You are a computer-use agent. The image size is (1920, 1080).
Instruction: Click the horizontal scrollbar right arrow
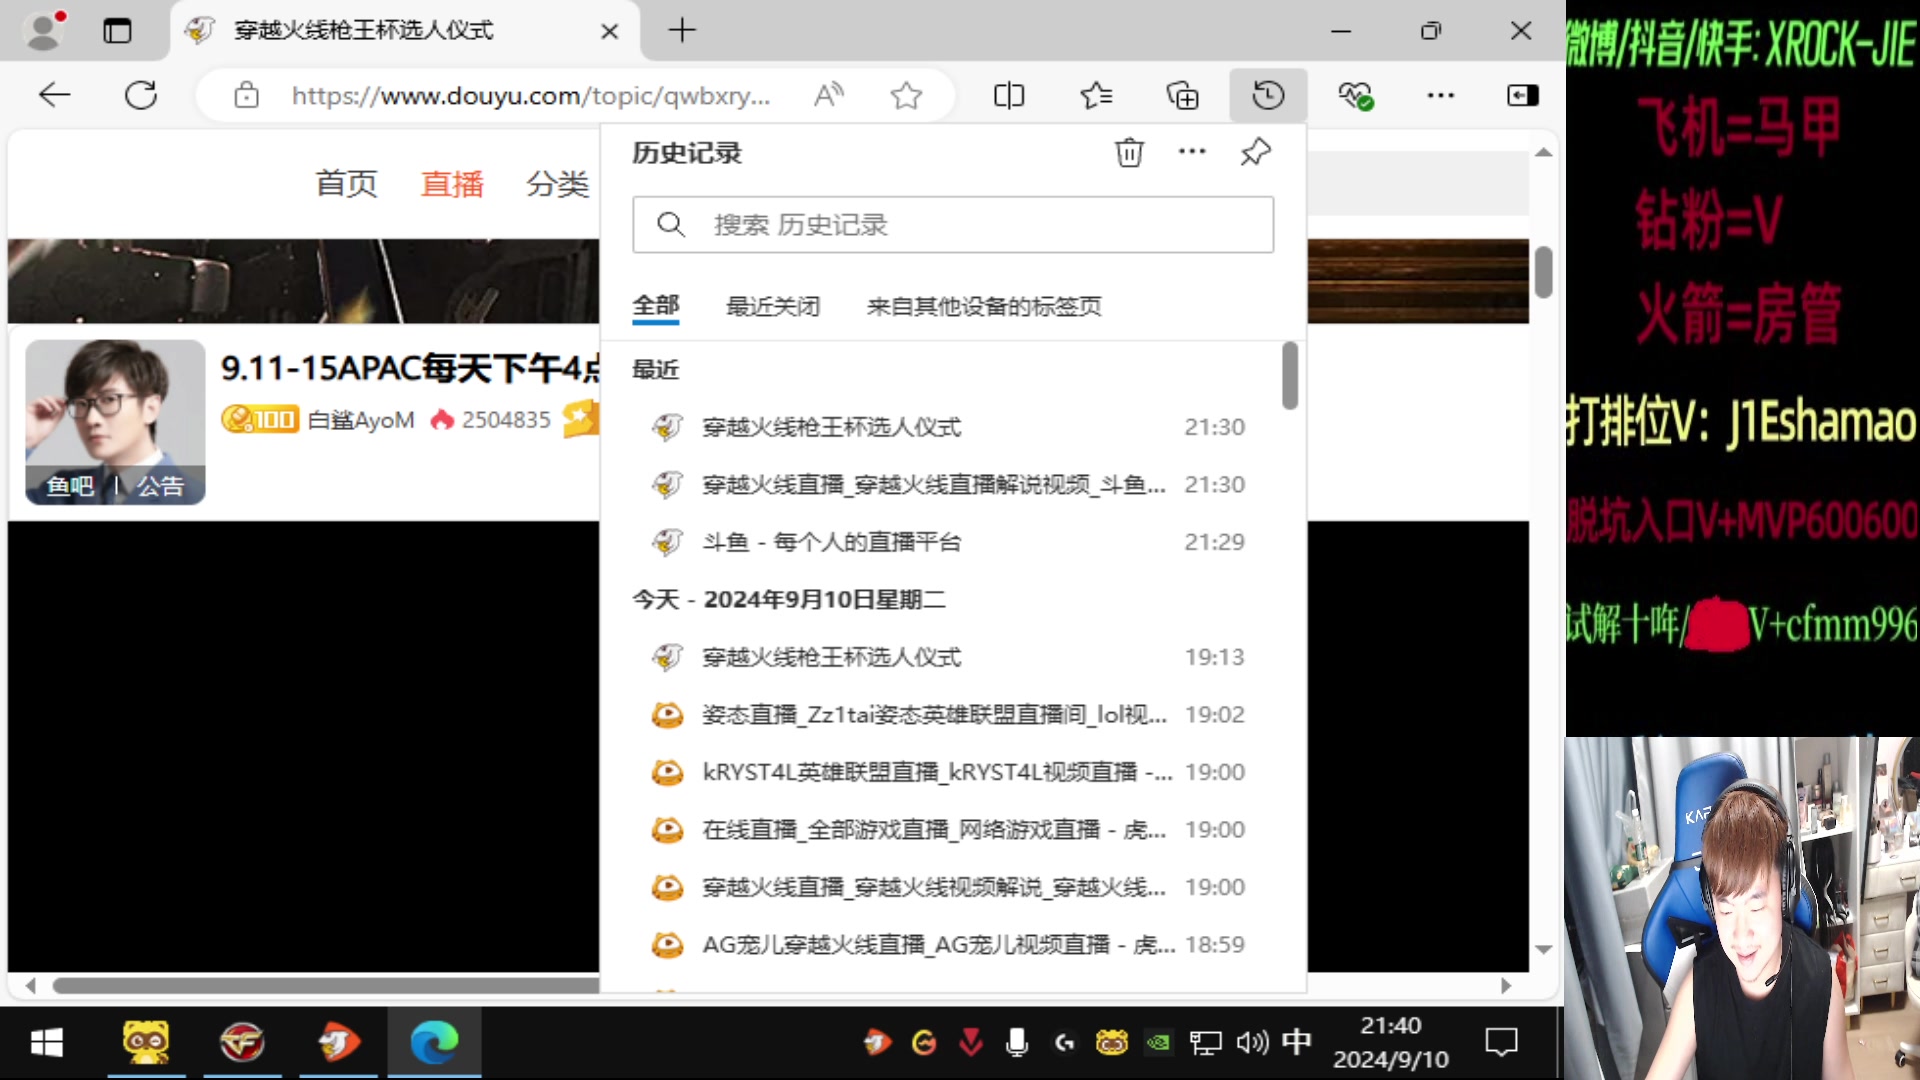pyautogui.click(x=1506, y=986)
